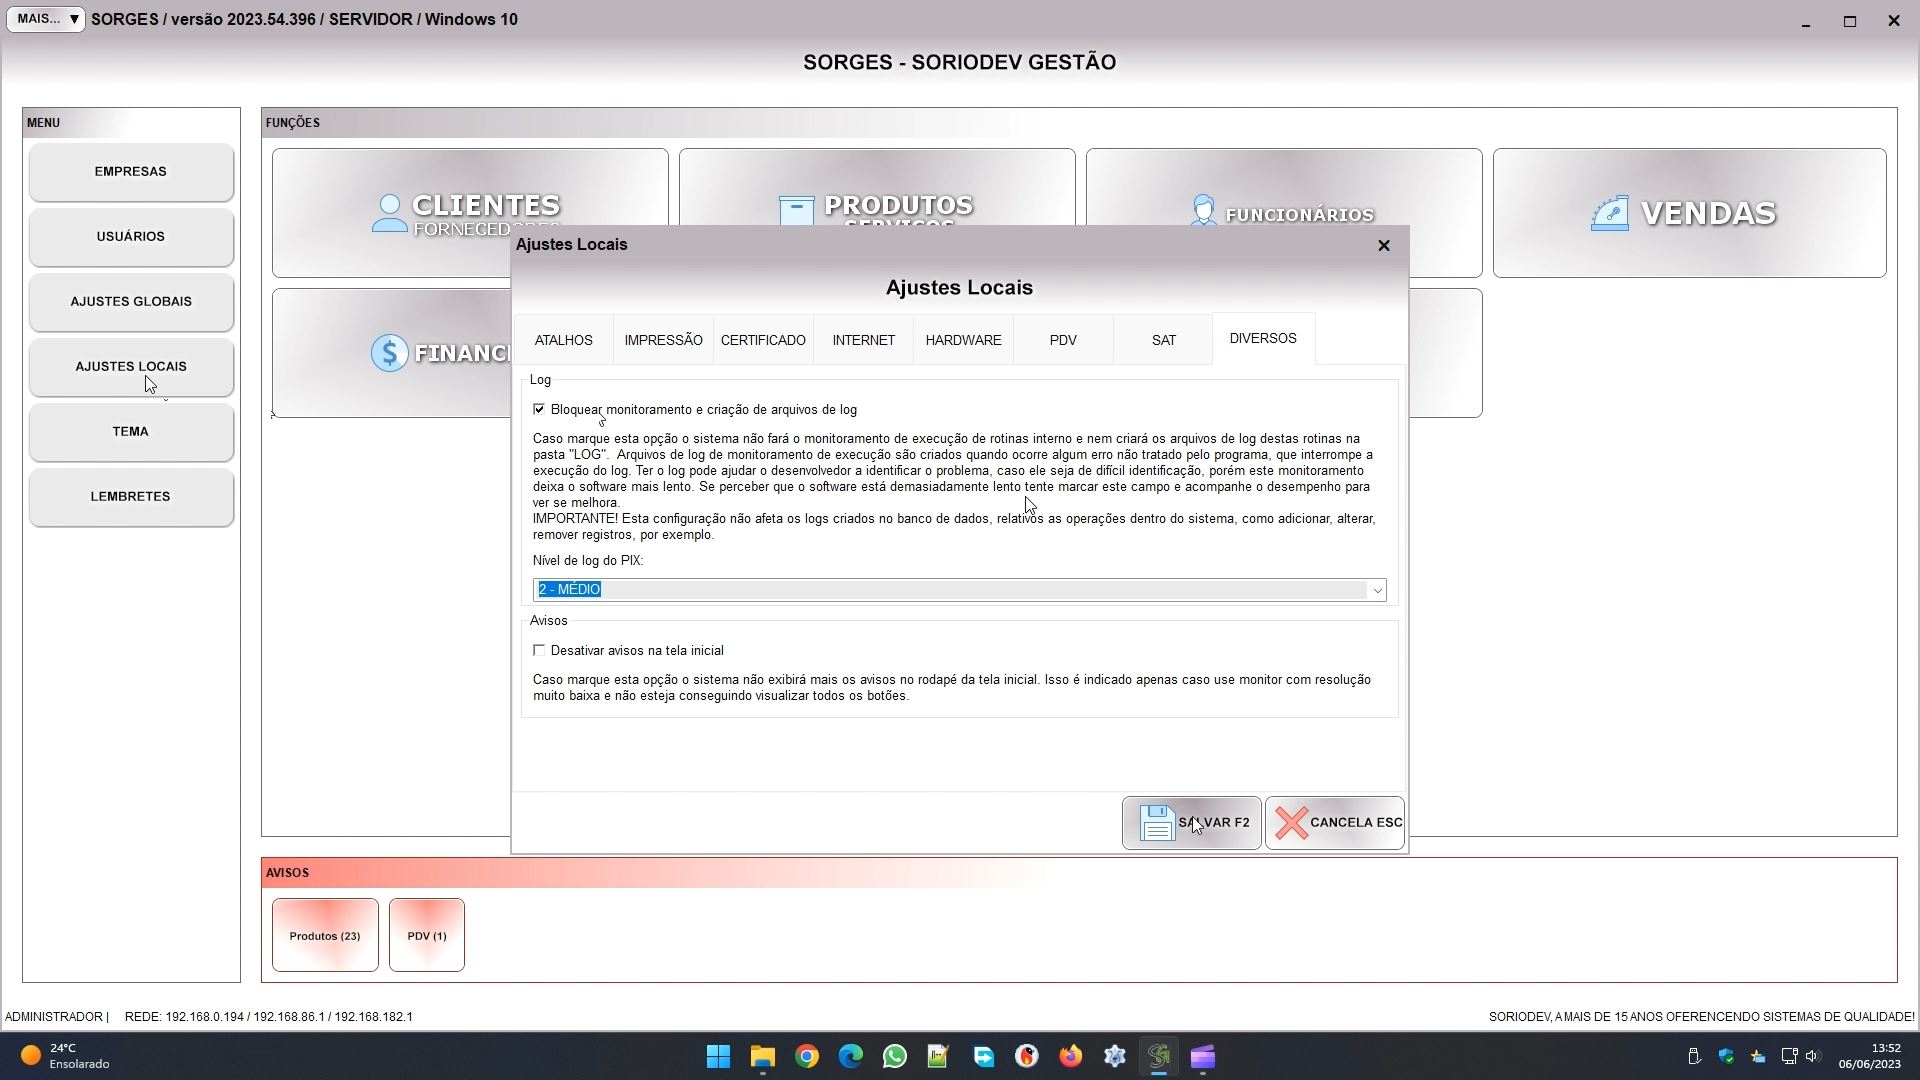Click the Financeiro dollar icon
This screenshot has width=1920, height=1080.
coord(389,353)
